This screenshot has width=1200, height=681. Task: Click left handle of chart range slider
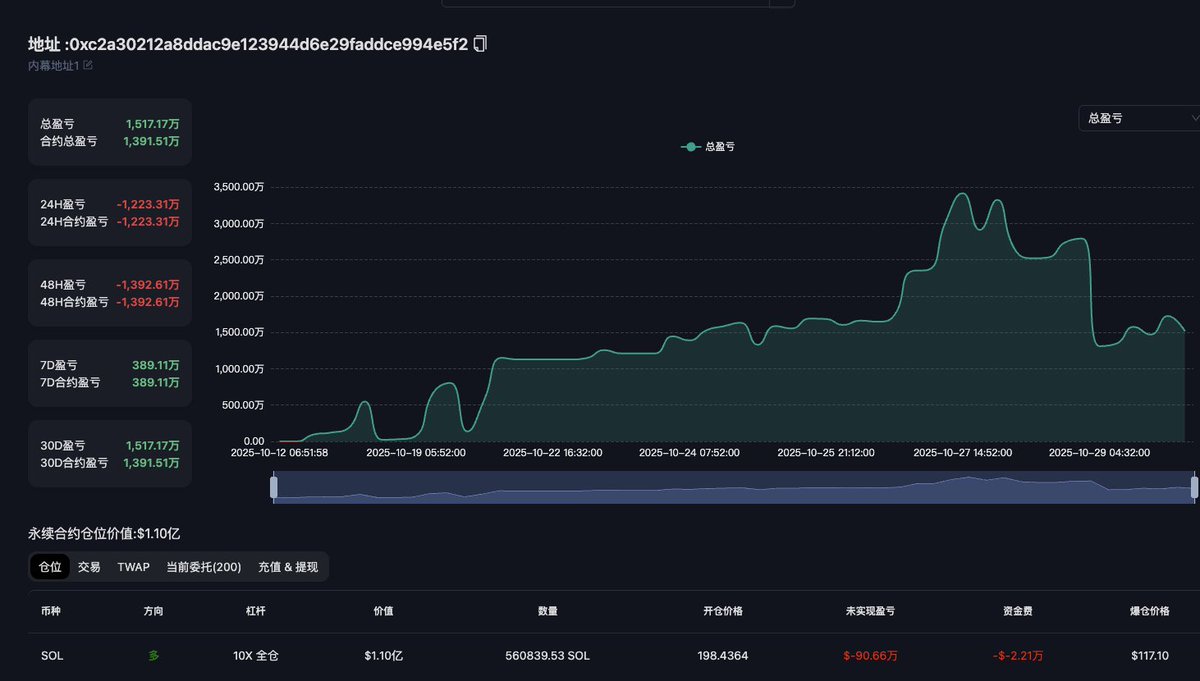(274, 487)
